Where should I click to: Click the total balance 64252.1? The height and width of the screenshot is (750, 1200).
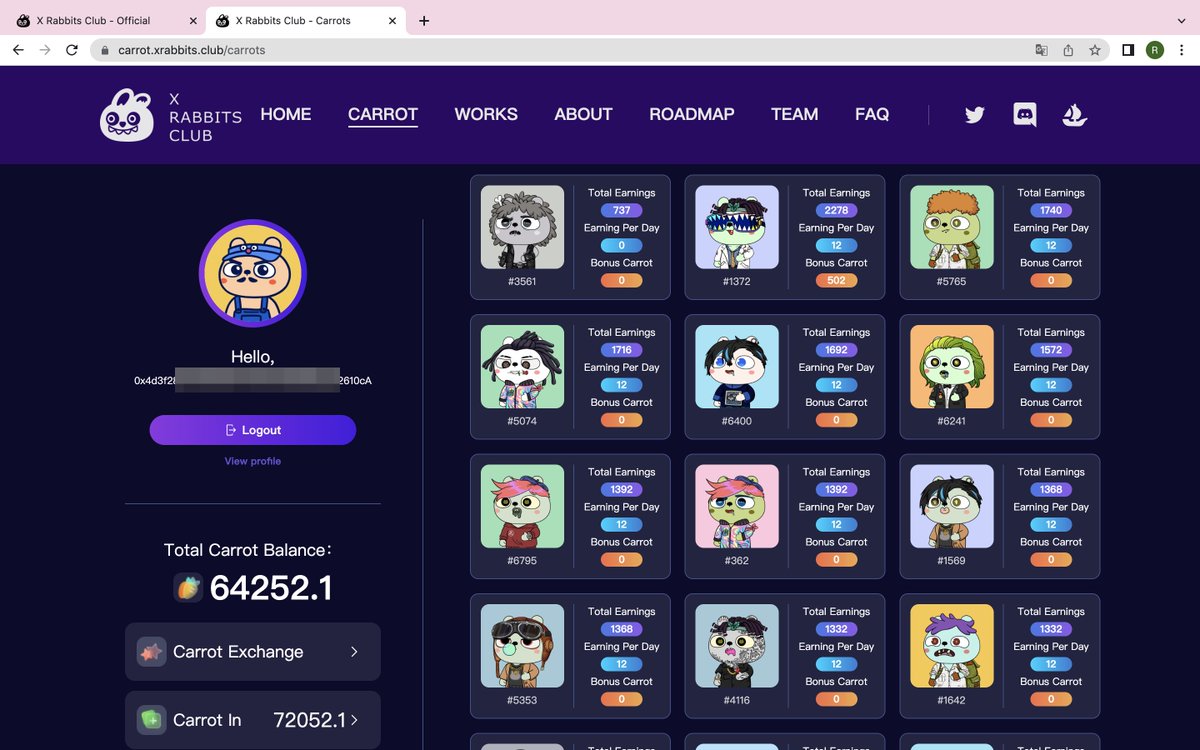pos(271,588)
